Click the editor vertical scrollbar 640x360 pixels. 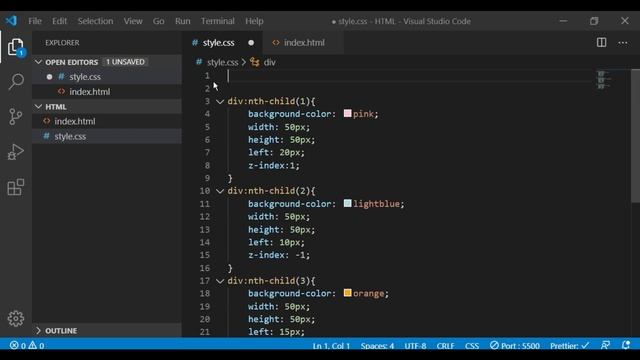(x=635, y=135)
